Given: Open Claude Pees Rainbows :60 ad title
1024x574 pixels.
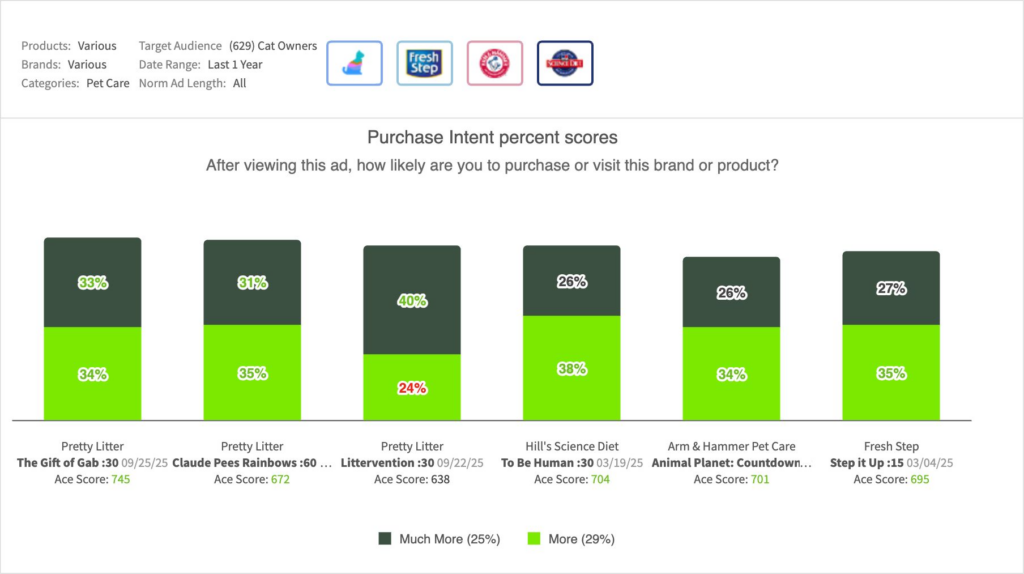Looking at the screenshot, I should 250,463.
